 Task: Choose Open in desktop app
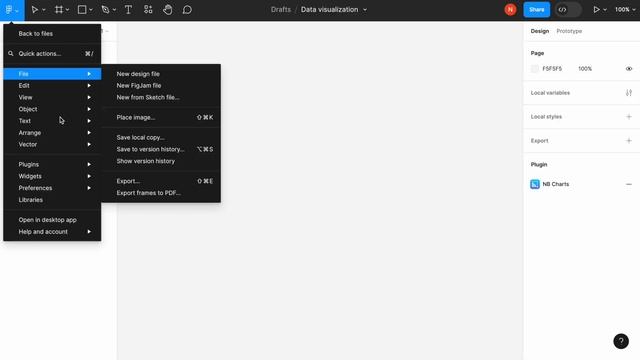(52, 220)
